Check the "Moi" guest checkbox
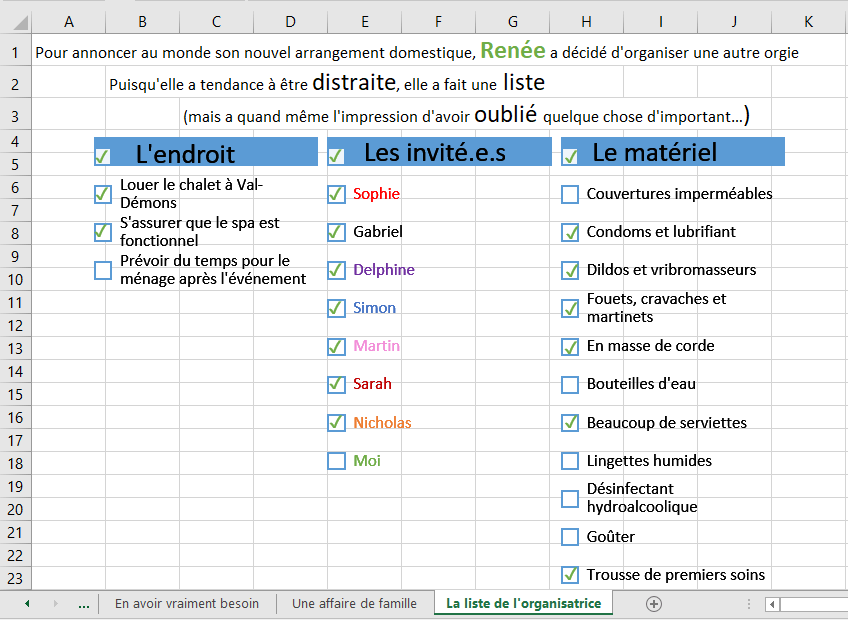This screenshot has width=848, height=620. pos(336,461)
